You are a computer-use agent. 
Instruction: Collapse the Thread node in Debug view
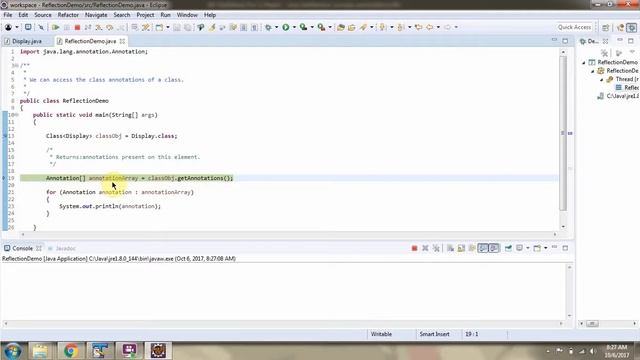pyautogui.click(x=602, y=79)
